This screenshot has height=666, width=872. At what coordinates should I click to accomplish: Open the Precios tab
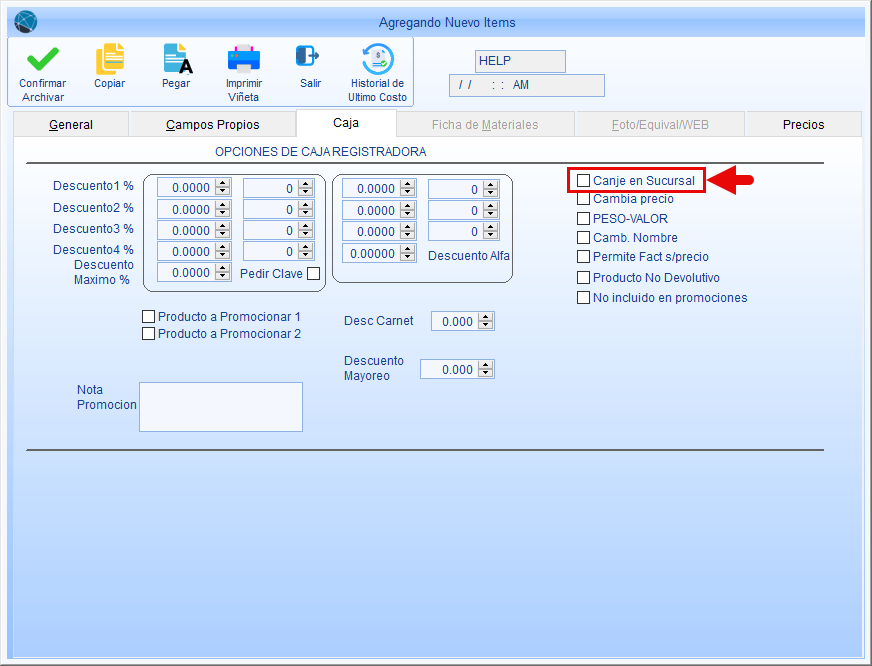[x=803, y=125]
